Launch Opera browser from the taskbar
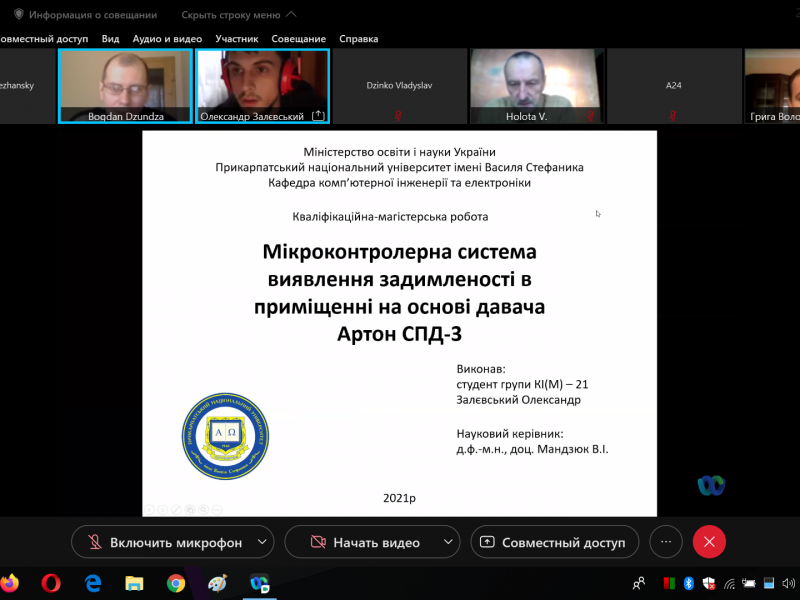 [x=51, y=583]
